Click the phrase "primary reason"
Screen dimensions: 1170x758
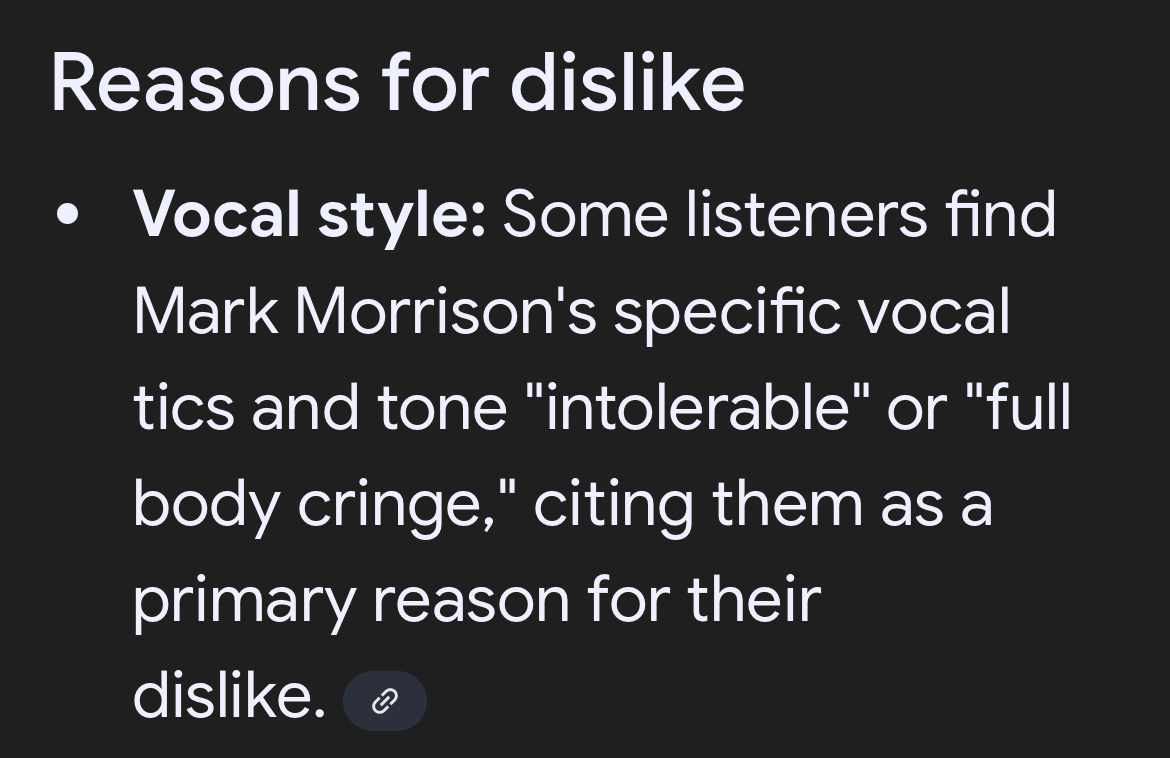coord(351,600)
